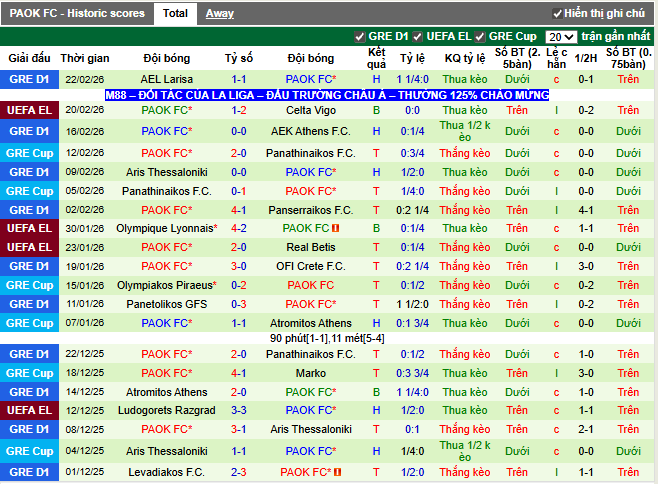Switch to the Away tab

point(219,13)
